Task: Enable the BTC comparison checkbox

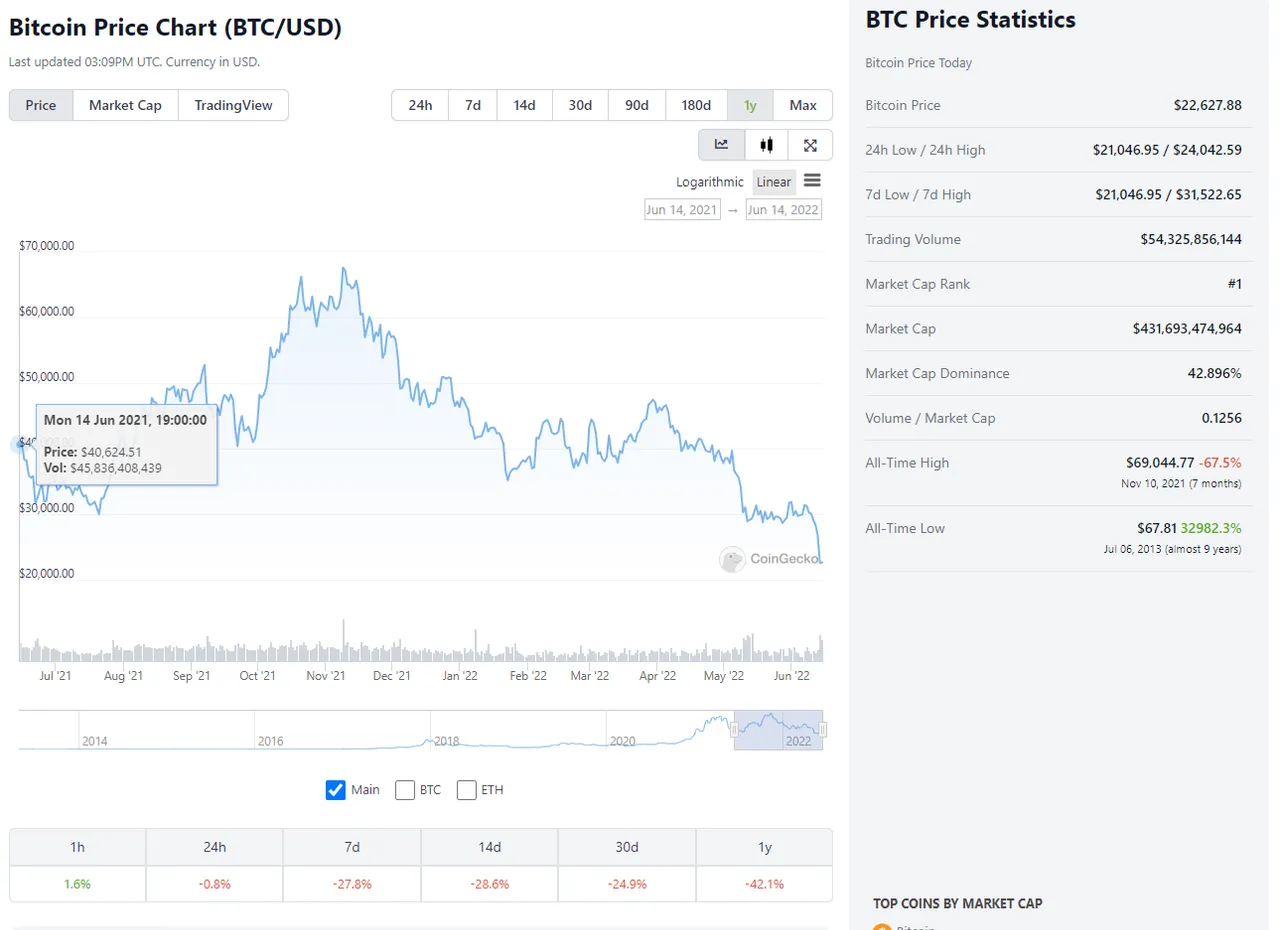Action: [x=405, y=790]
